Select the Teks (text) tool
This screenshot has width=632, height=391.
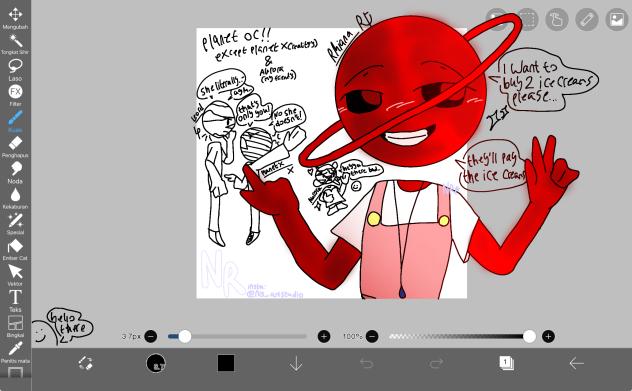pos(15,301)
